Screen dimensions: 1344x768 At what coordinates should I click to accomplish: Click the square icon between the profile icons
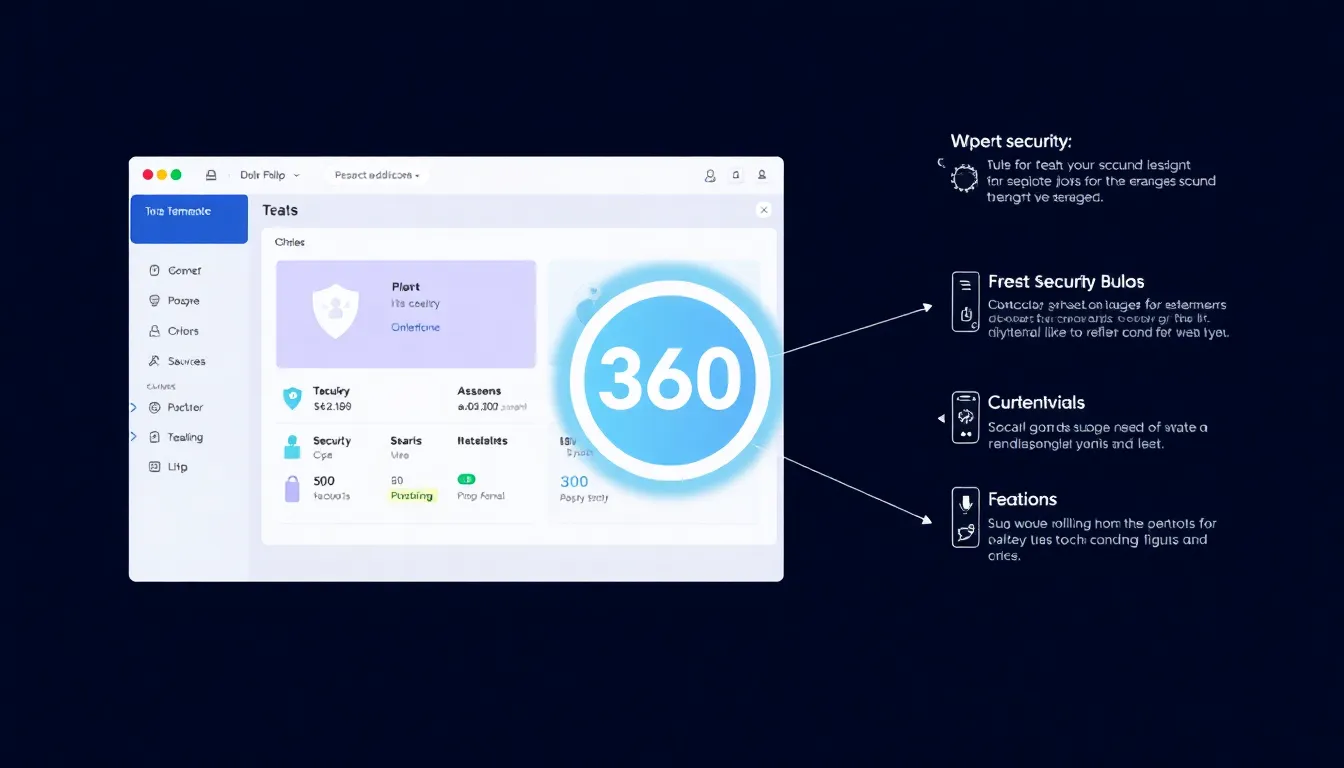(x=736, y=175)
